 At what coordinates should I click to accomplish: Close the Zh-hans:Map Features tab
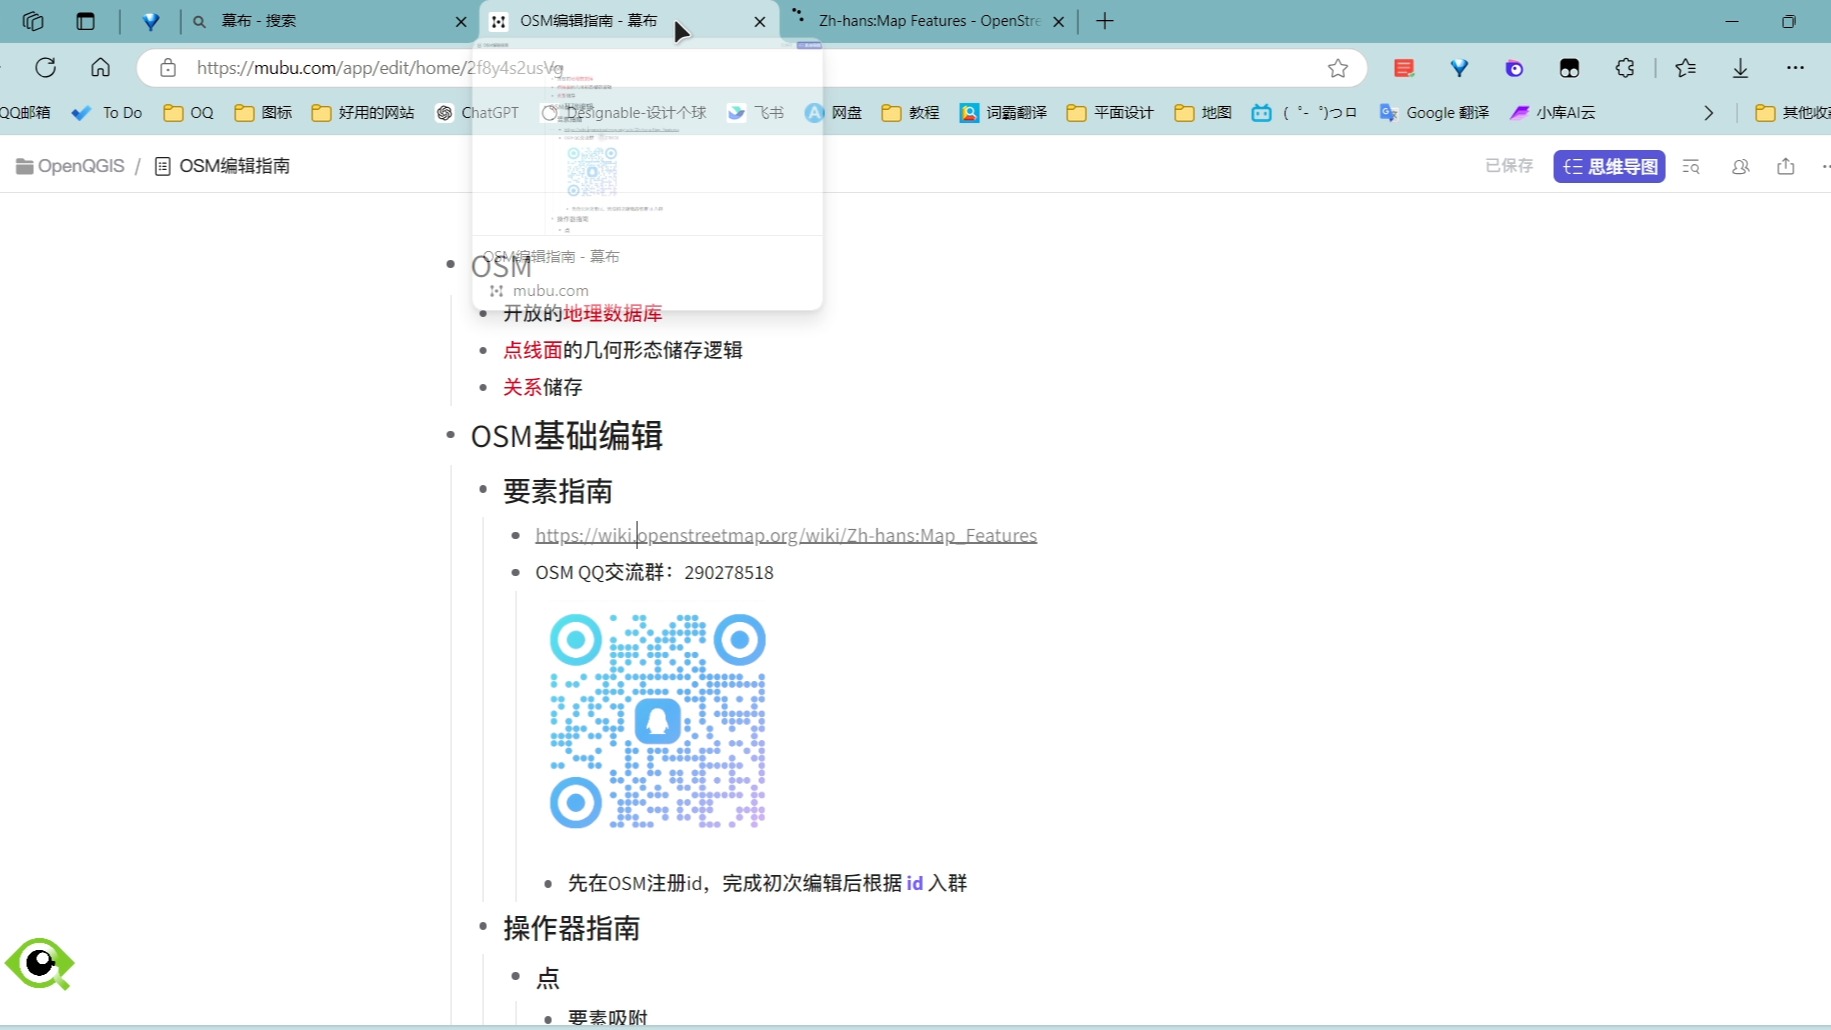click(1059, 21)
